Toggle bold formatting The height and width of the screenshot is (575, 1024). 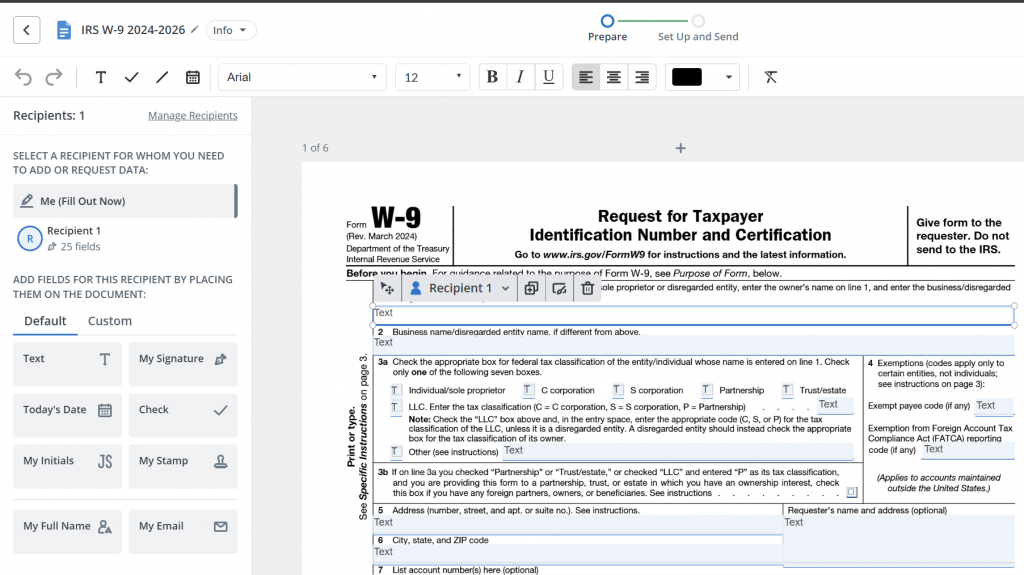click(491, 77)
